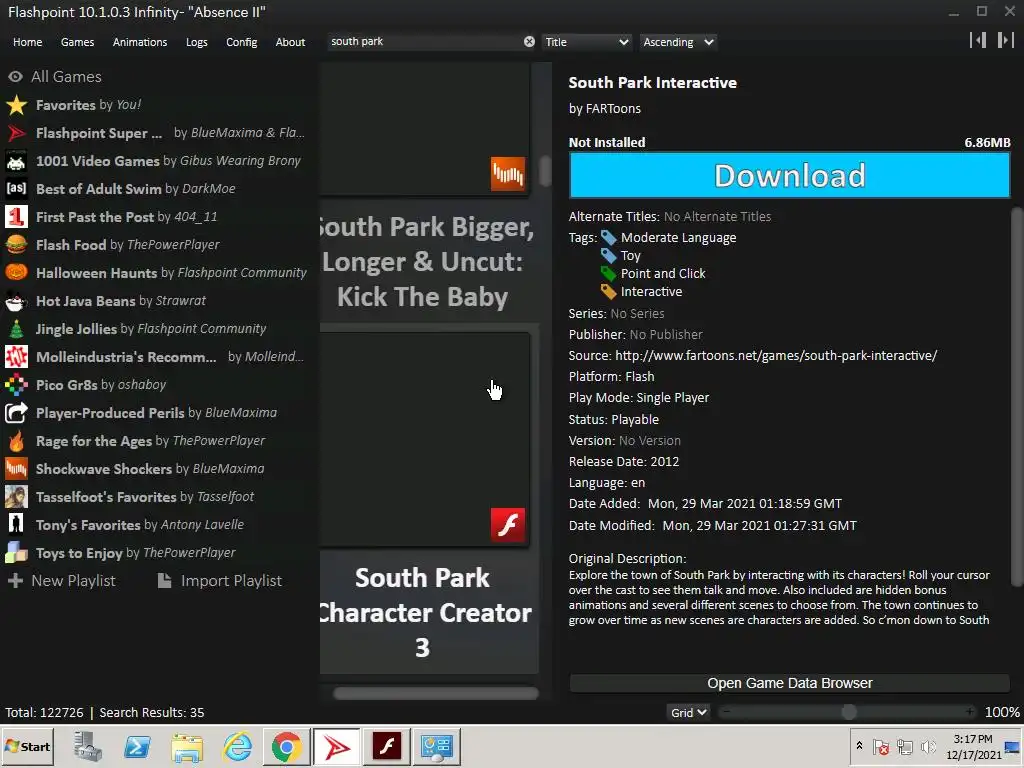Open the Favorites playlist star icon
Viewport: 1024px width, 768px height.
click(16, 104)
